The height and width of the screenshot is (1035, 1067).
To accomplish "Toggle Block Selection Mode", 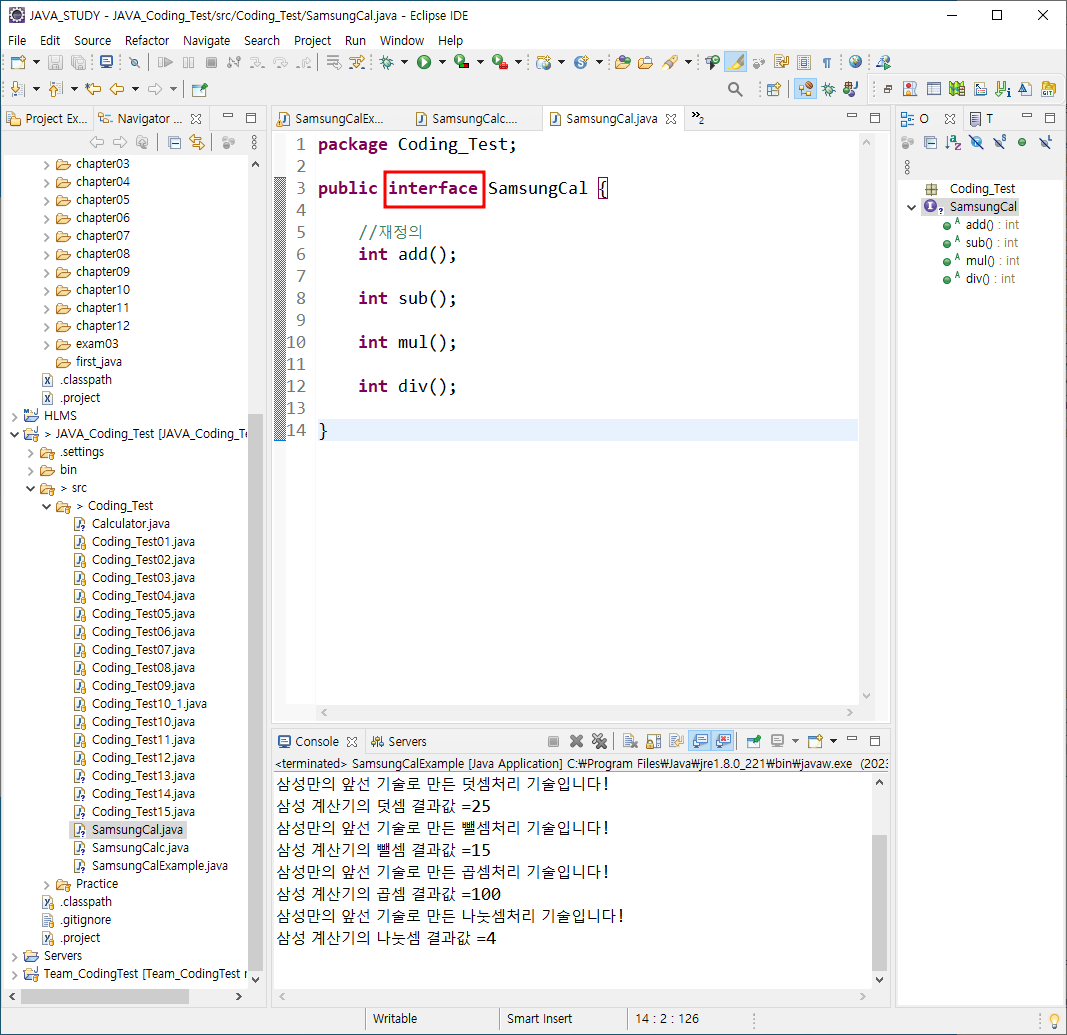I will 804,63.
